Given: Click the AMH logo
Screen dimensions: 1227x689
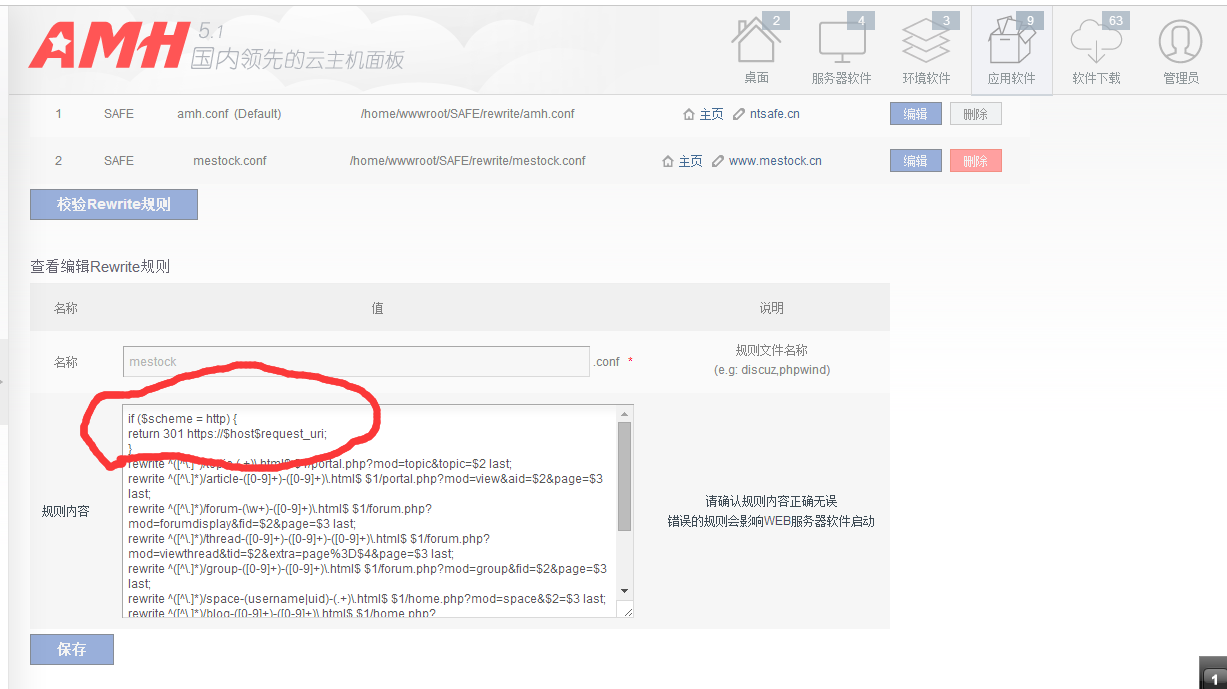Looking at the screenshot, I should point(108,47).
